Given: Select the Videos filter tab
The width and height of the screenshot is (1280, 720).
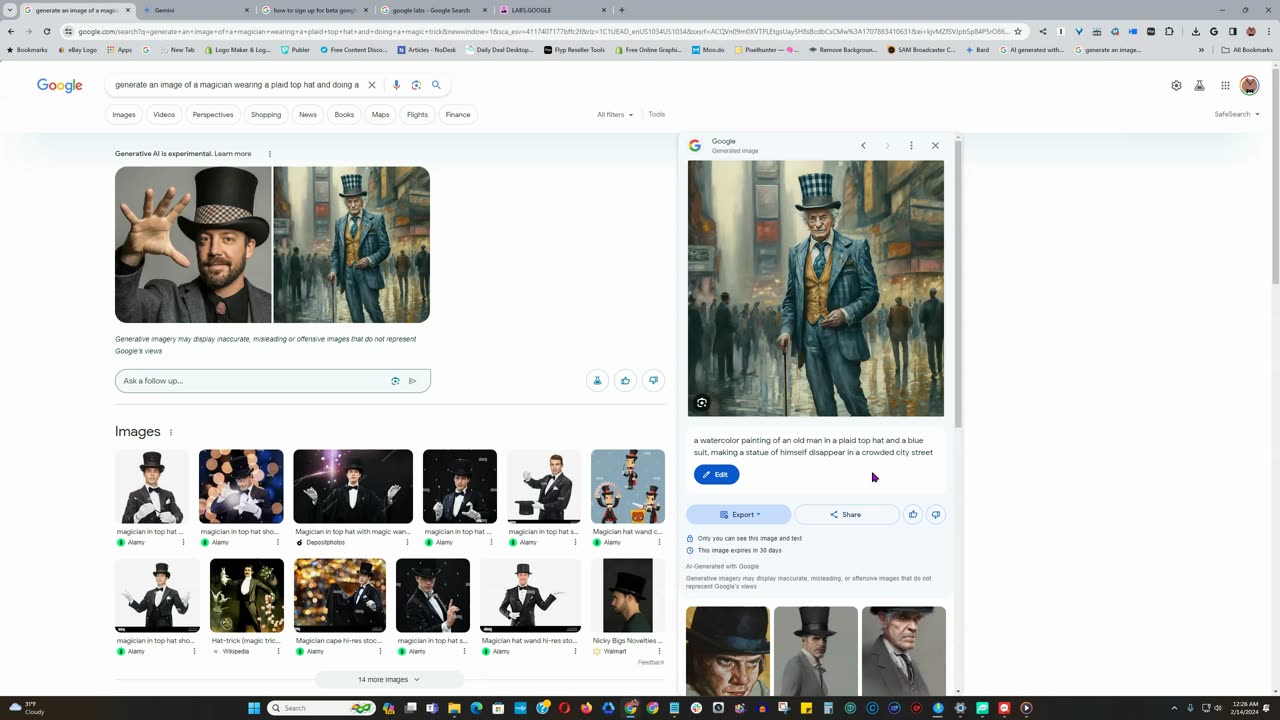Looking at the screenshot, I should [164, 115].
